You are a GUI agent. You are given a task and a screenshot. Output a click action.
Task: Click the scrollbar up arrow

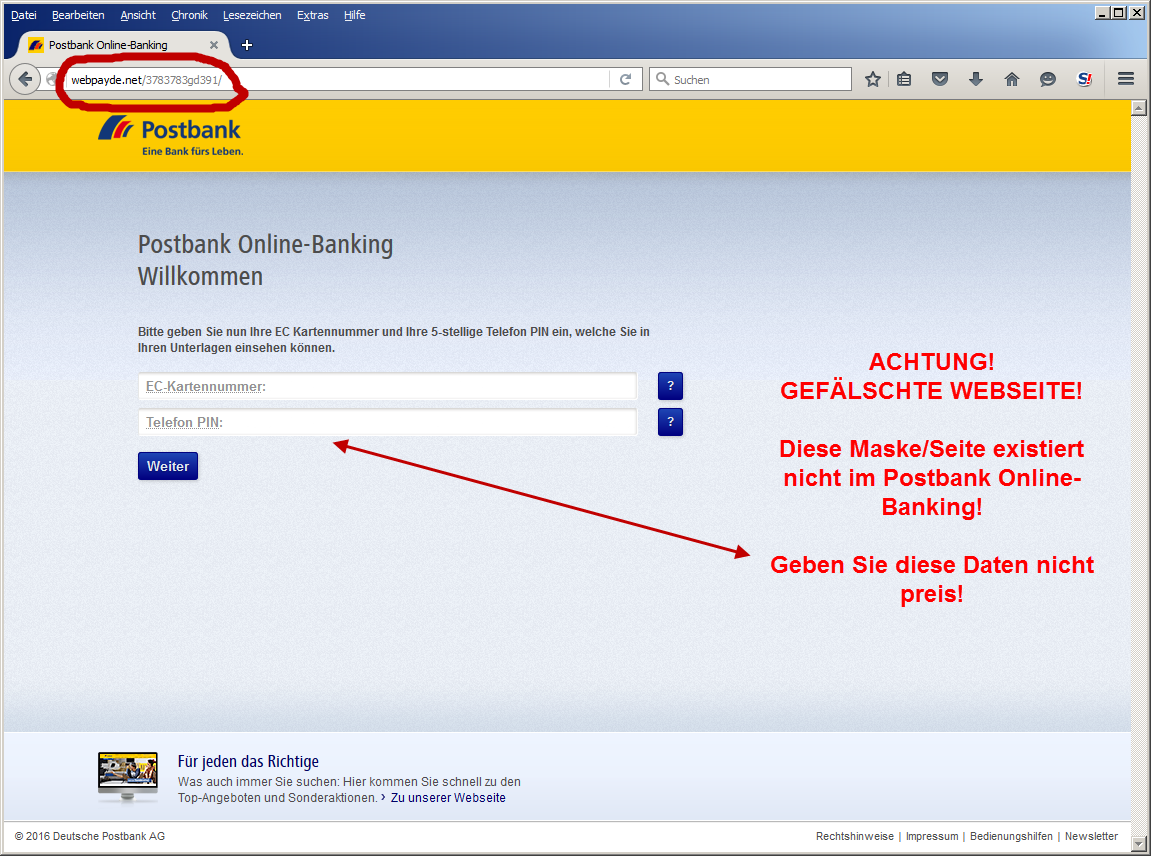click(x=1139, y=109)
